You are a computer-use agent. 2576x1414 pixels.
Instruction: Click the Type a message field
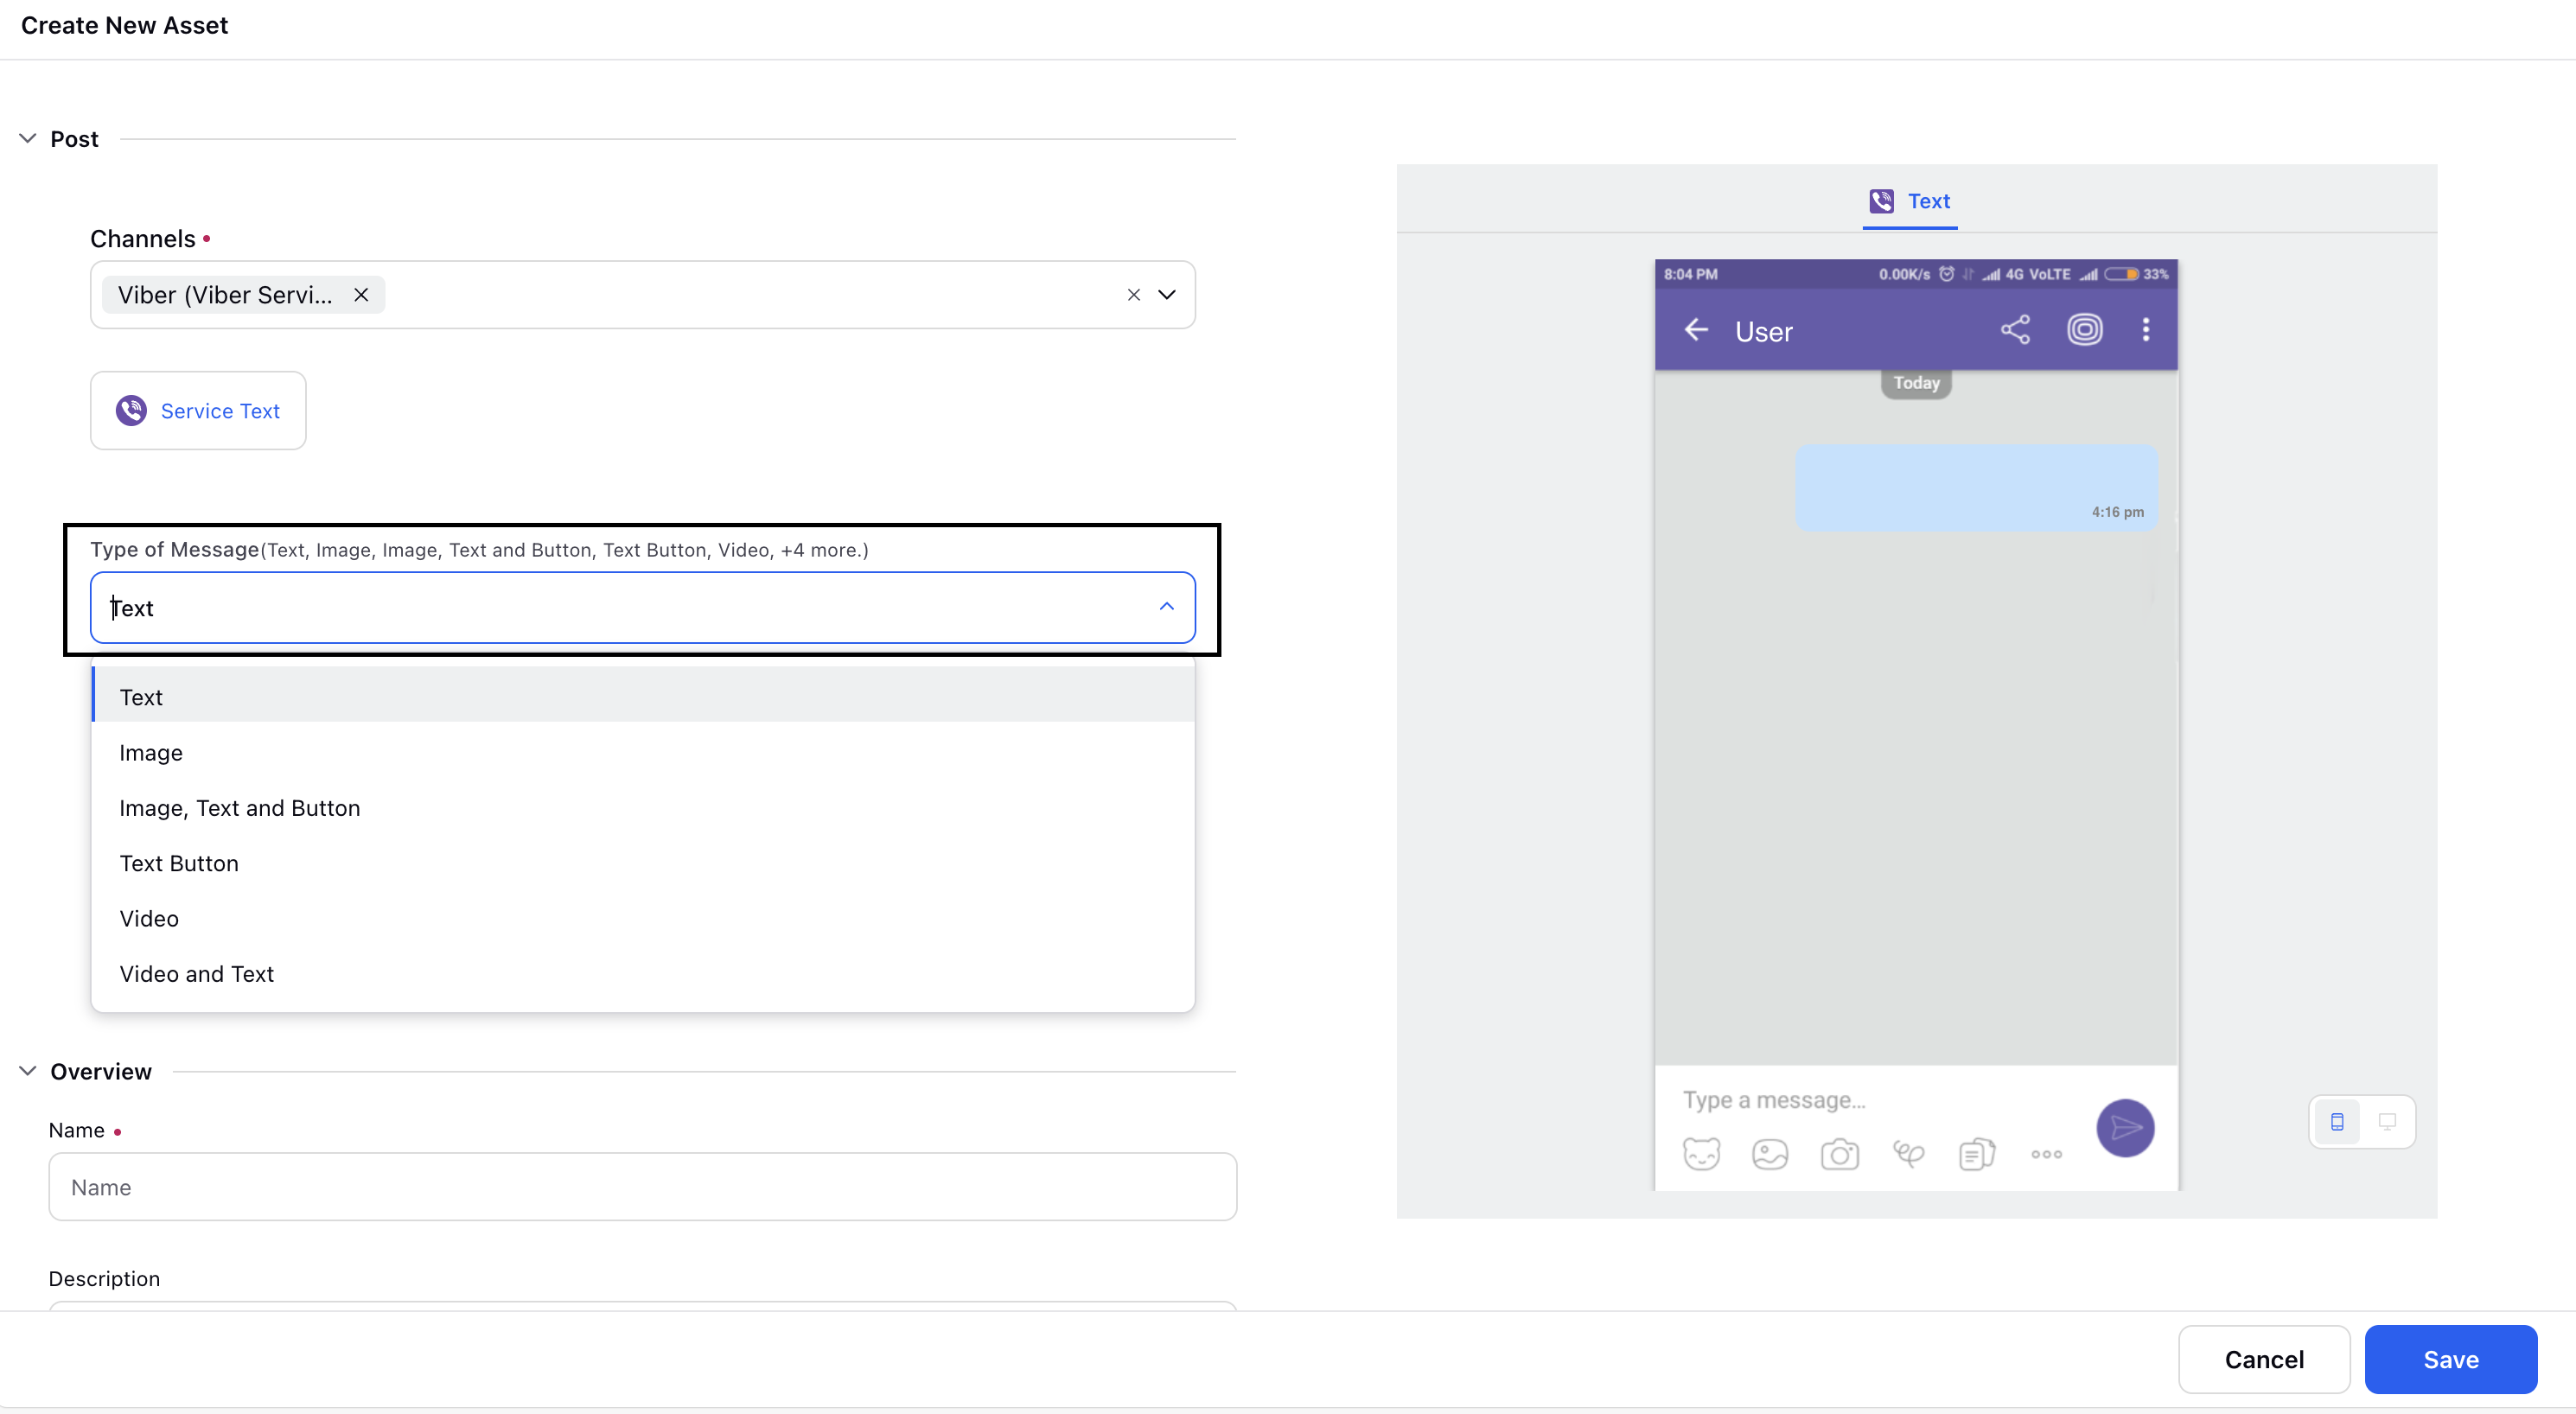click(x=1774, y=1100)
